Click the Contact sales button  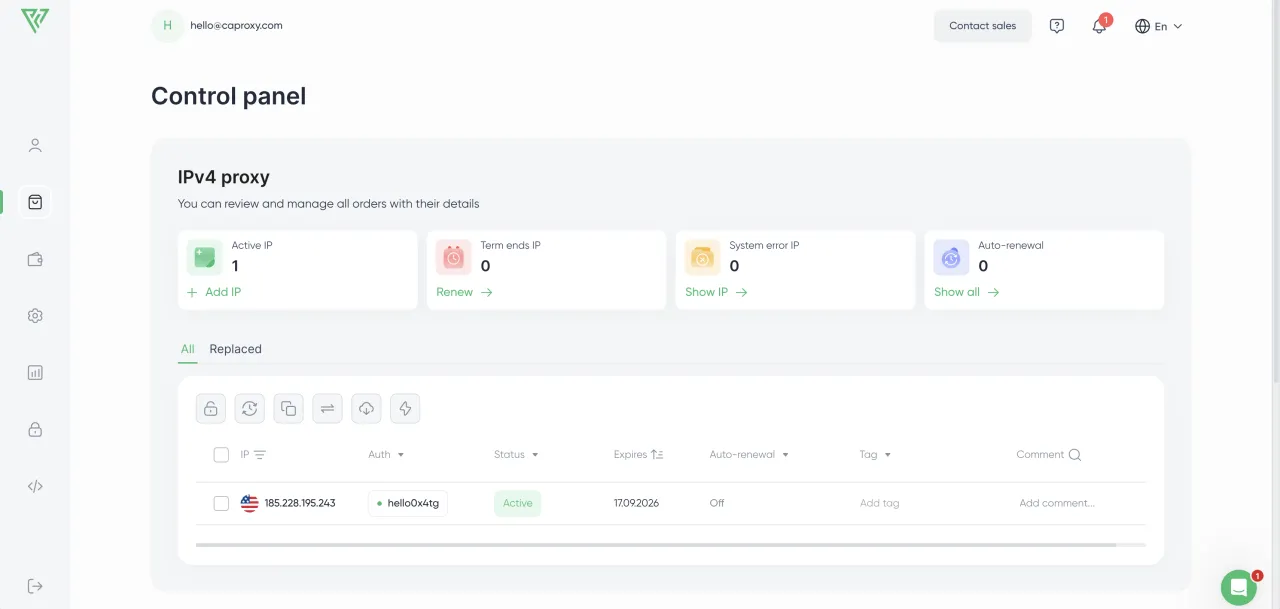[982, 26]
